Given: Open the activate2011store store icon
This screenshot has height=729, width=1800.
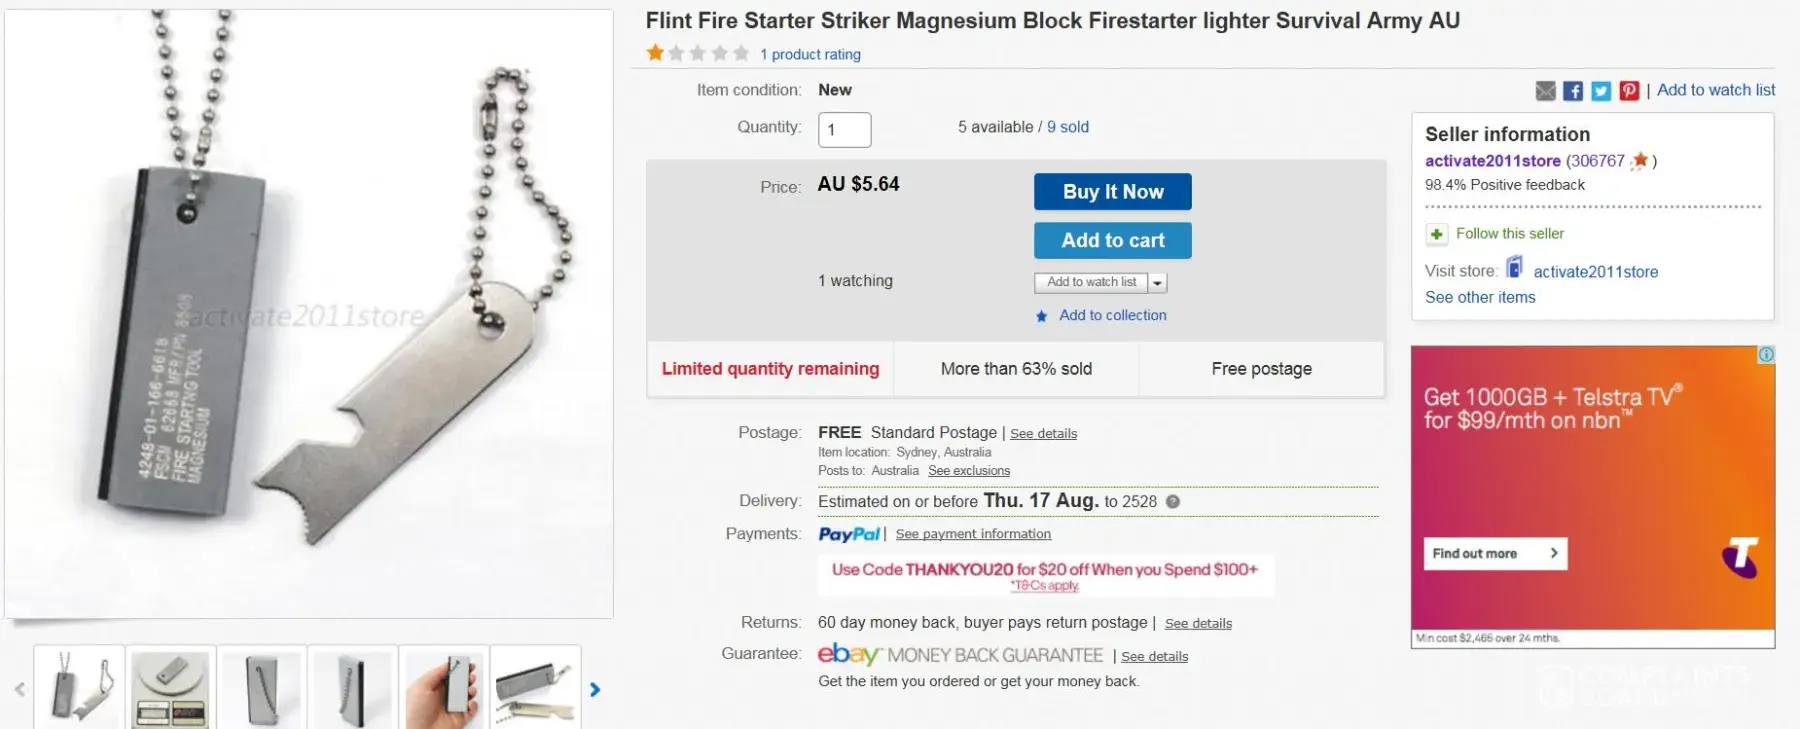Looking at the screenshot, I should coord(1515,268).
